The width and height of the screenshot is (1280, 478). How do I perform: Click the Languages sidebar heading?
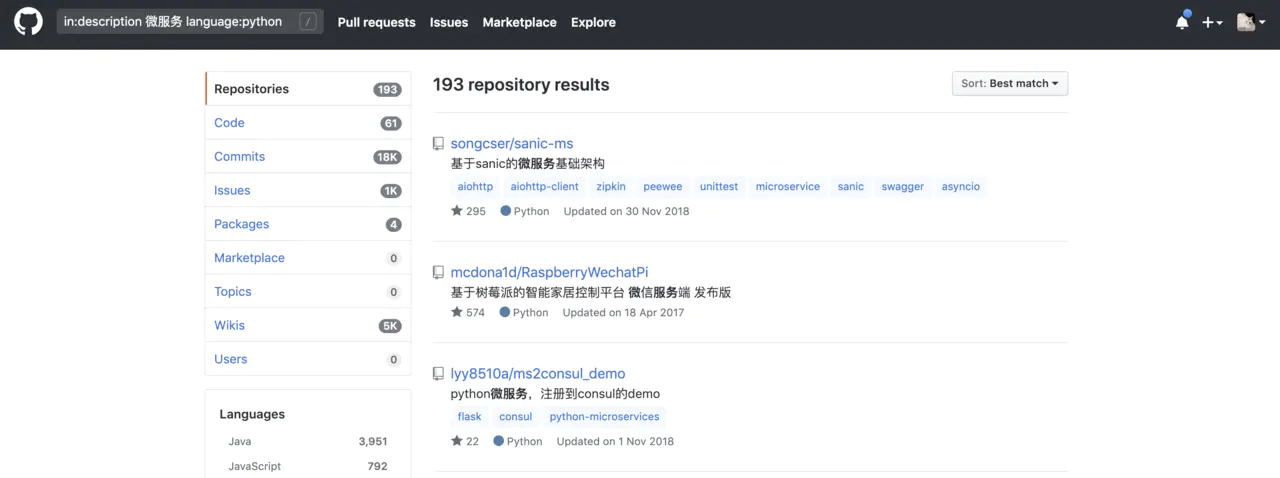[252, 414]
